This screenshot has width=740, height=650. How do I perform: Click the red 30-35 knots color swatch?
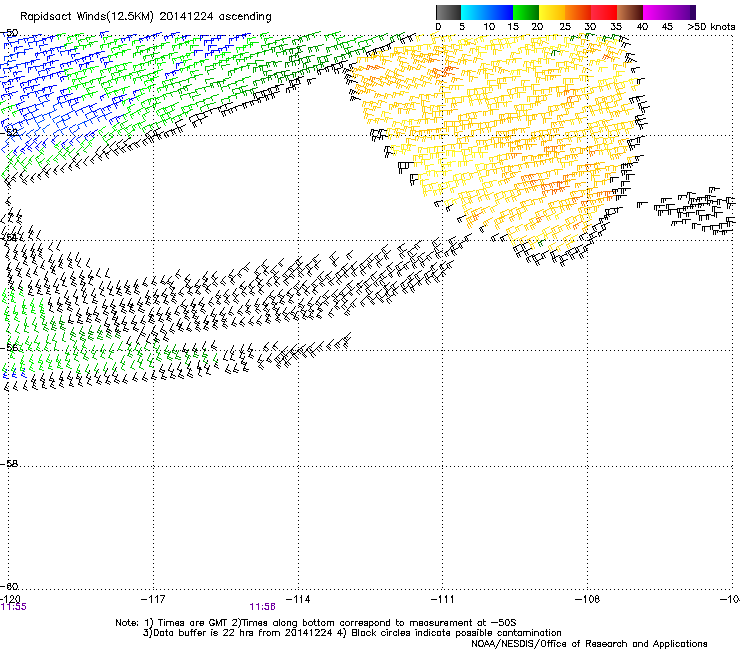point(604,12)
